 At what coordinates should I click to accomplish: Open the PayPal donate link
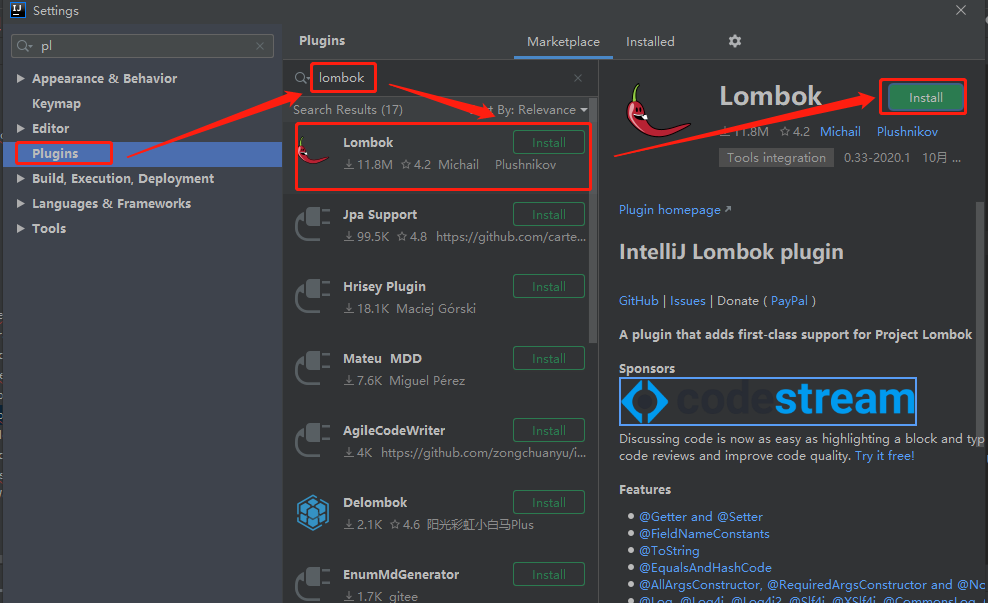click(789, 301)
